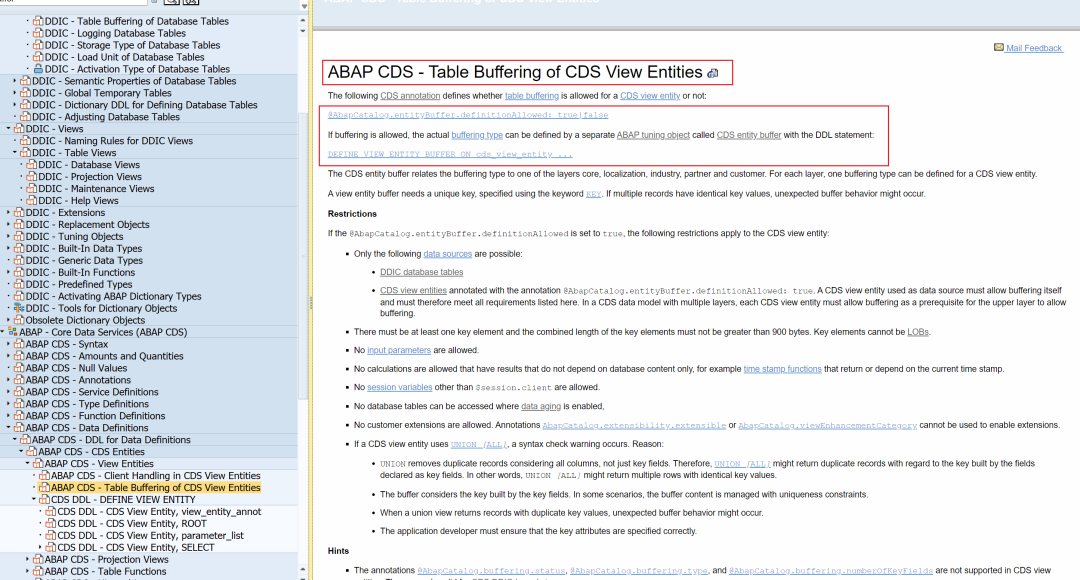Expand DDIC - Global Temporary Tables node

point(14,93)
